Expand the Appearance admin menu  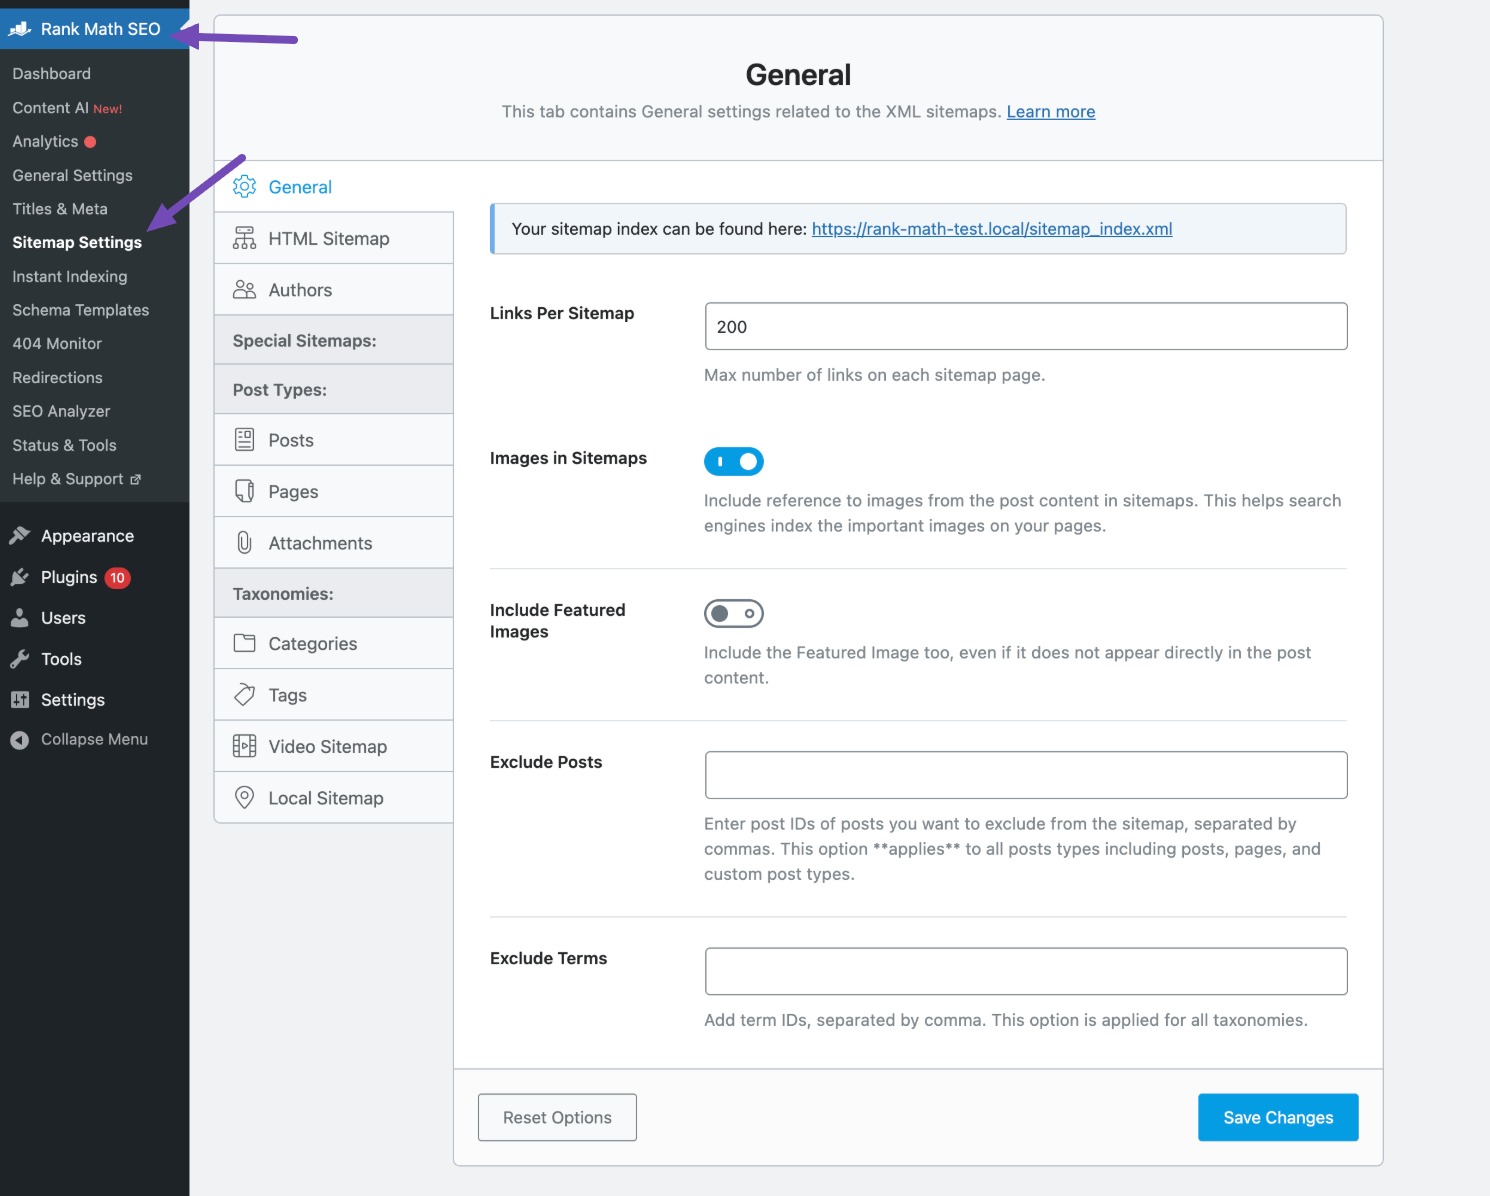coord(87,536)
